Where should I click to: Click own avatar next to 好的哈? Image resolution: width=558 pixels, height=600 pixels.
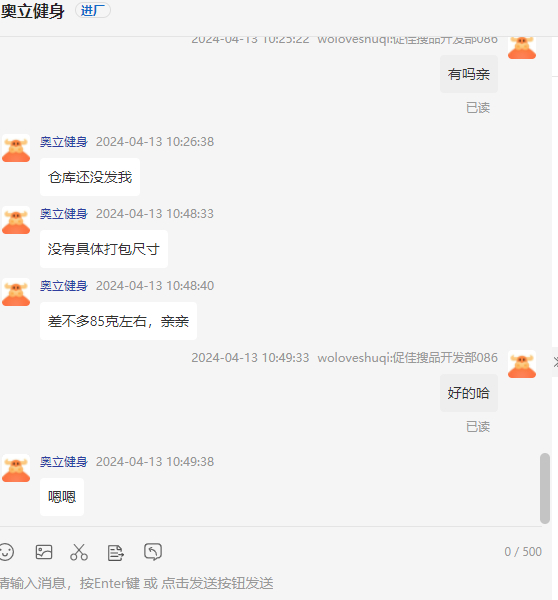click(522, 364)
